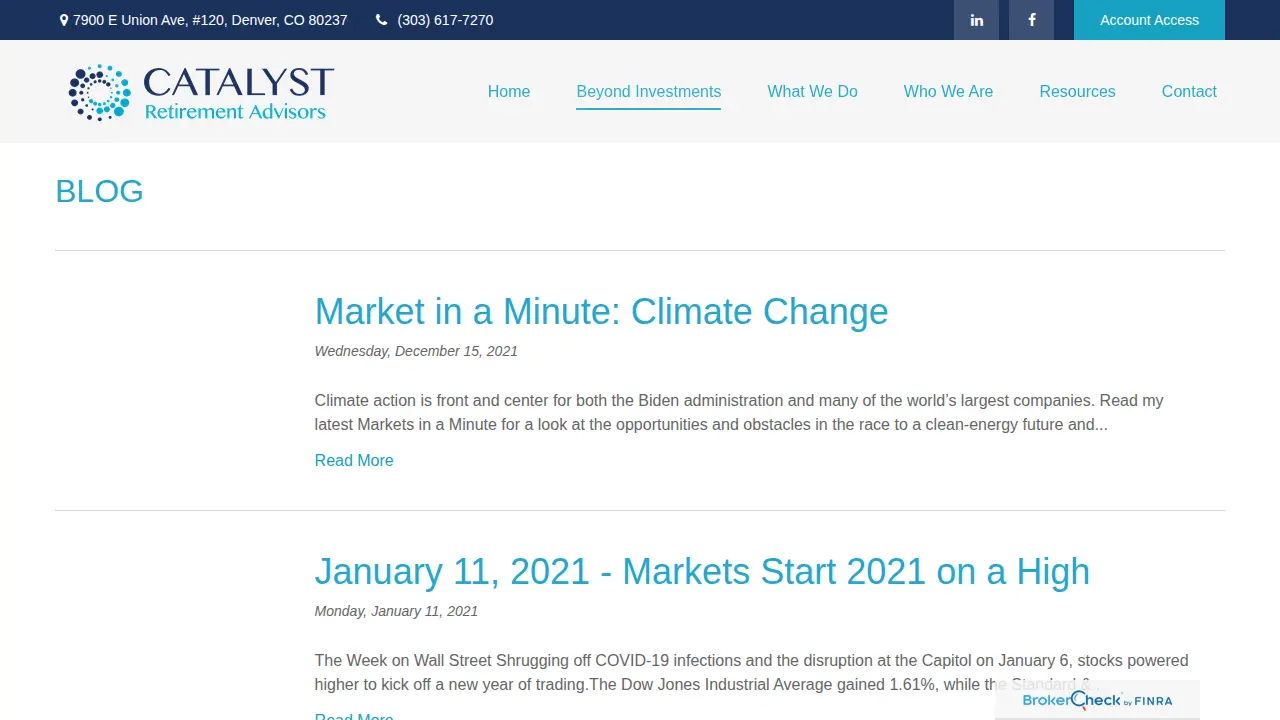The image size is (1280, 720).
Task: Open the What We Do menu
Action: click(x=812, y=91)
